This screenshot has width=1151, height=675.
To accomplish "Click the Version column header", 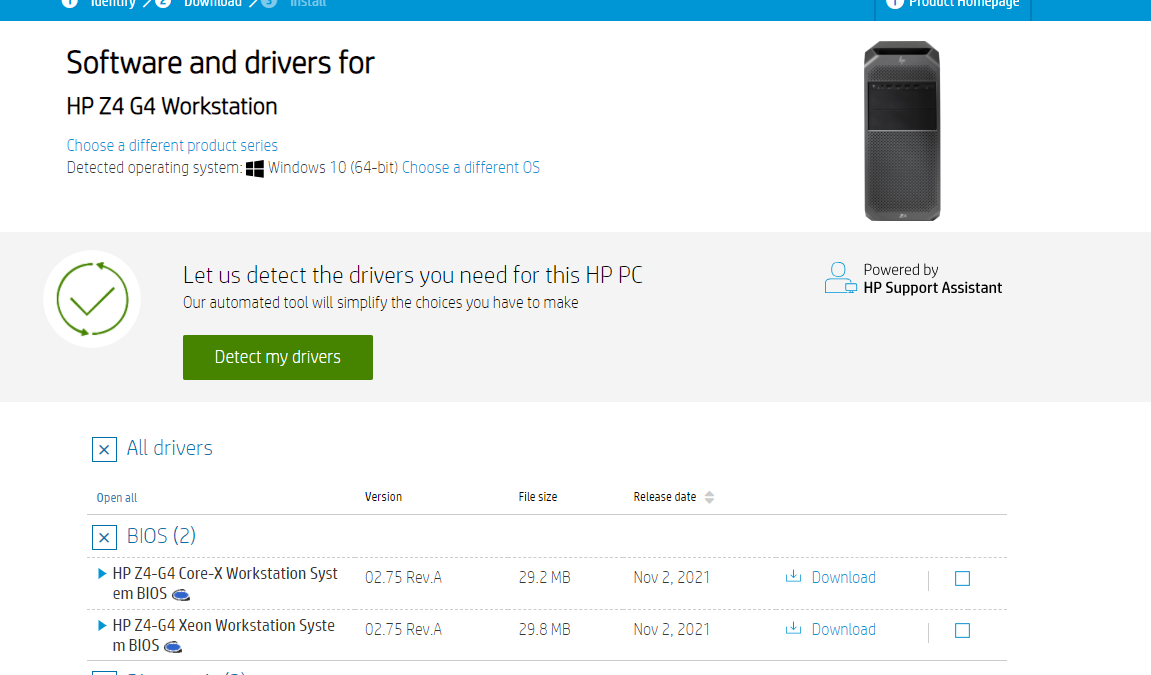I will tap(383, 497).
